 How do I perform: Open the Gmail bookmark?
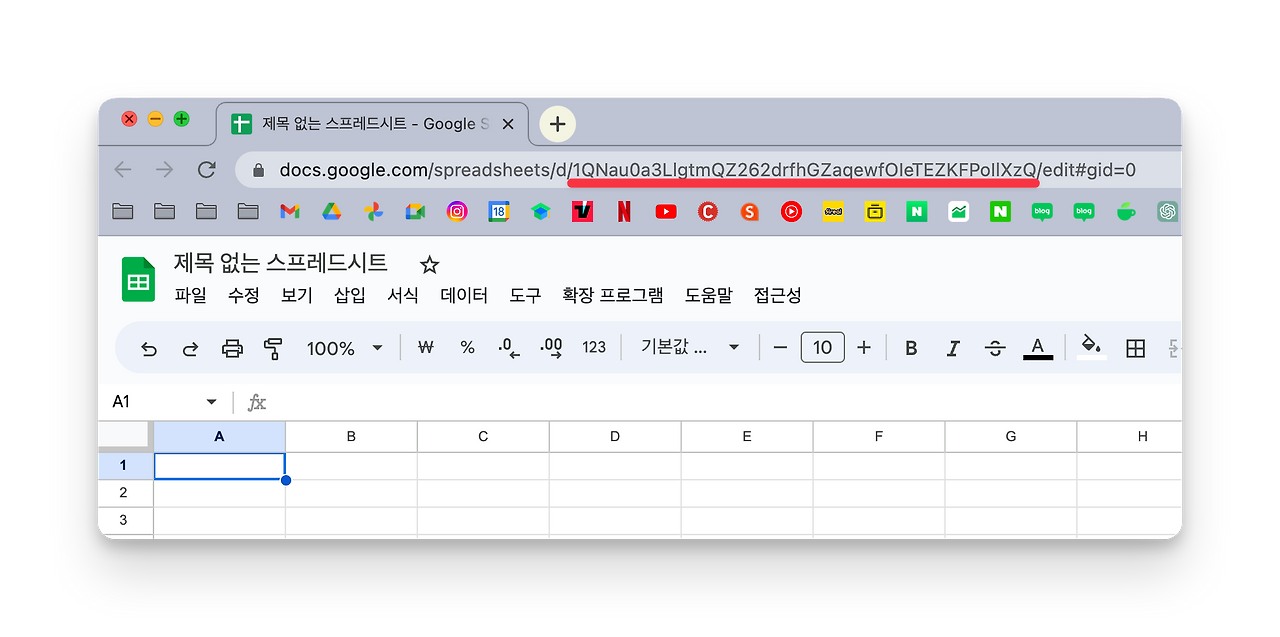coord(290,211)
